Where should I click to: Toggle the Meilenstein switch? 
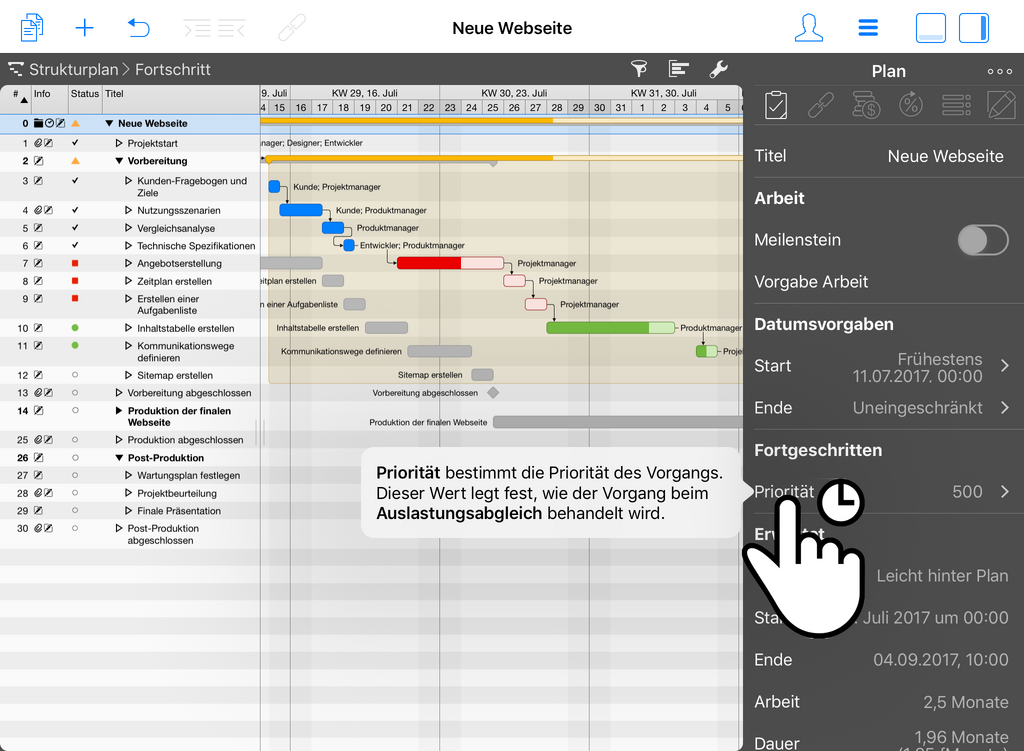pyautogui.click(x=982, y=240)
